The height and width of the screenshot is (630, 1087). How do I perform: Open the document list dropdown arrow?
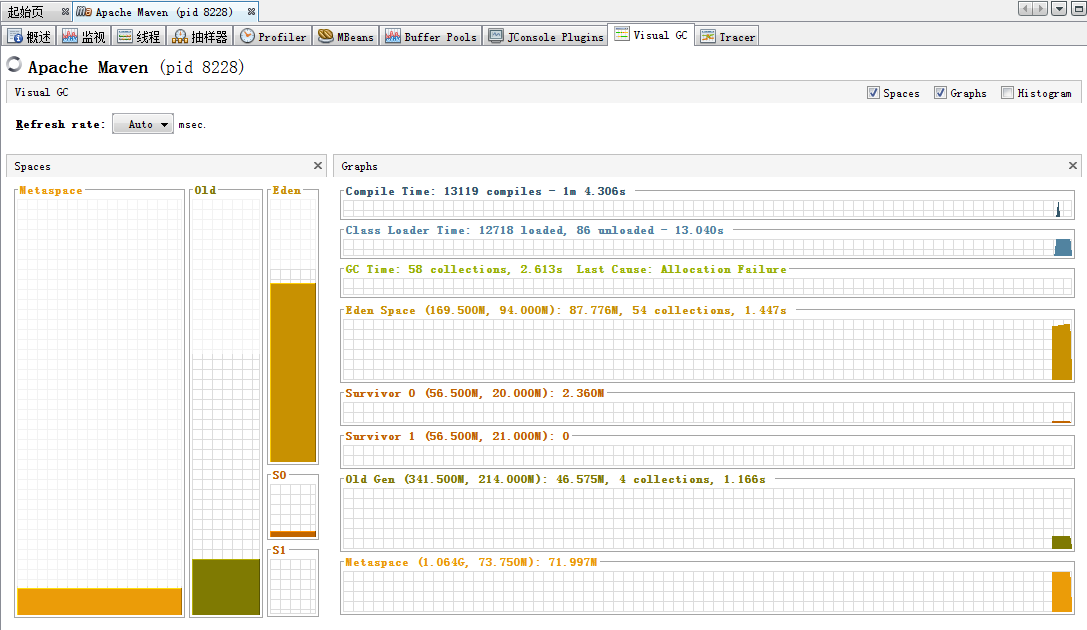click(x=1059, y=9)
